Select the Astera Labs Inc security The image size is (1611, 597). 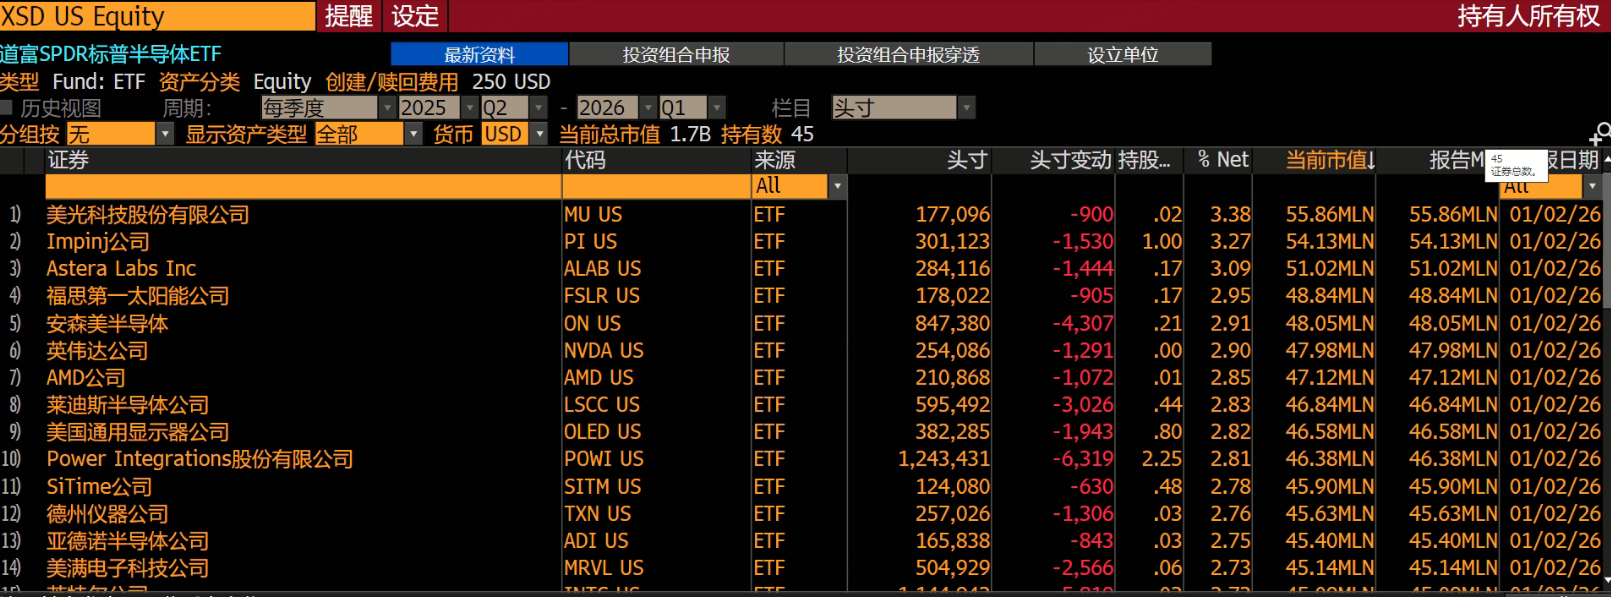coord(121,268)
